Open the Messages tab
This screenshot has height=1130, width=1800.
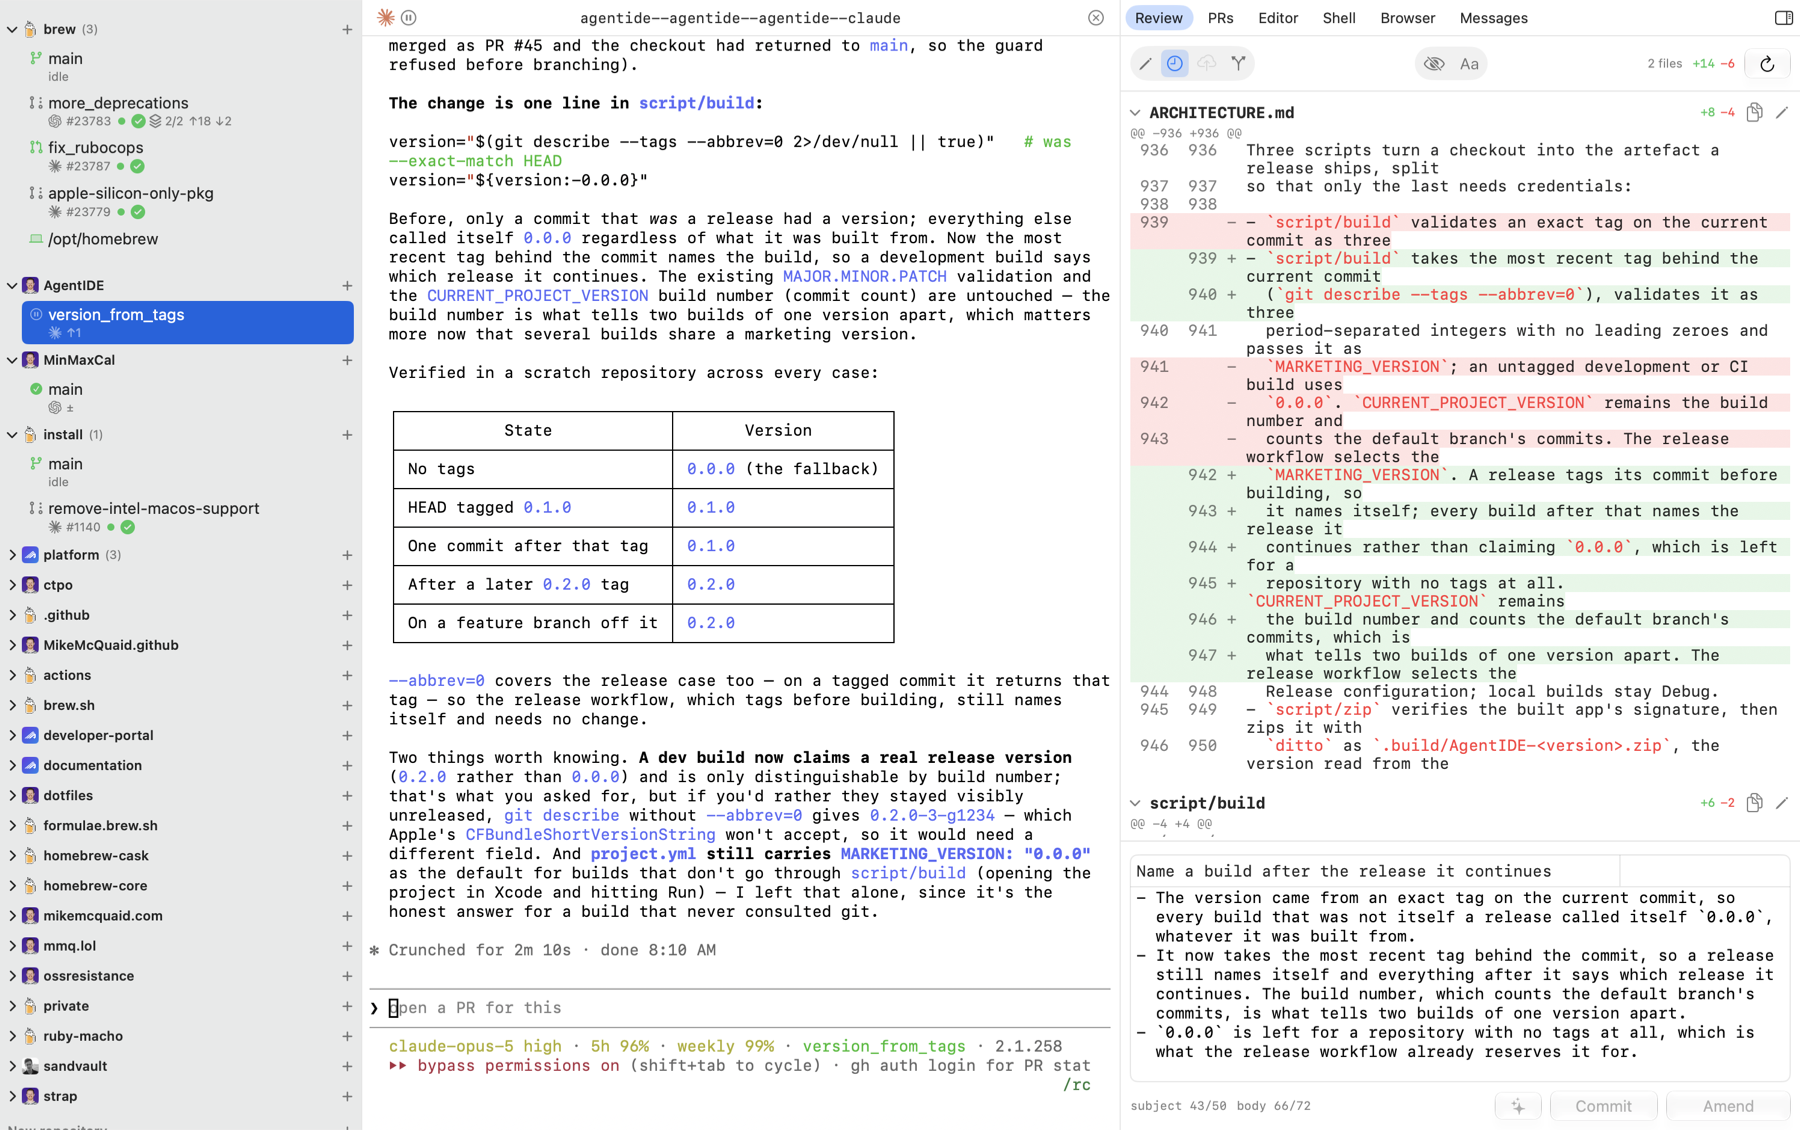pos(1493,18)
